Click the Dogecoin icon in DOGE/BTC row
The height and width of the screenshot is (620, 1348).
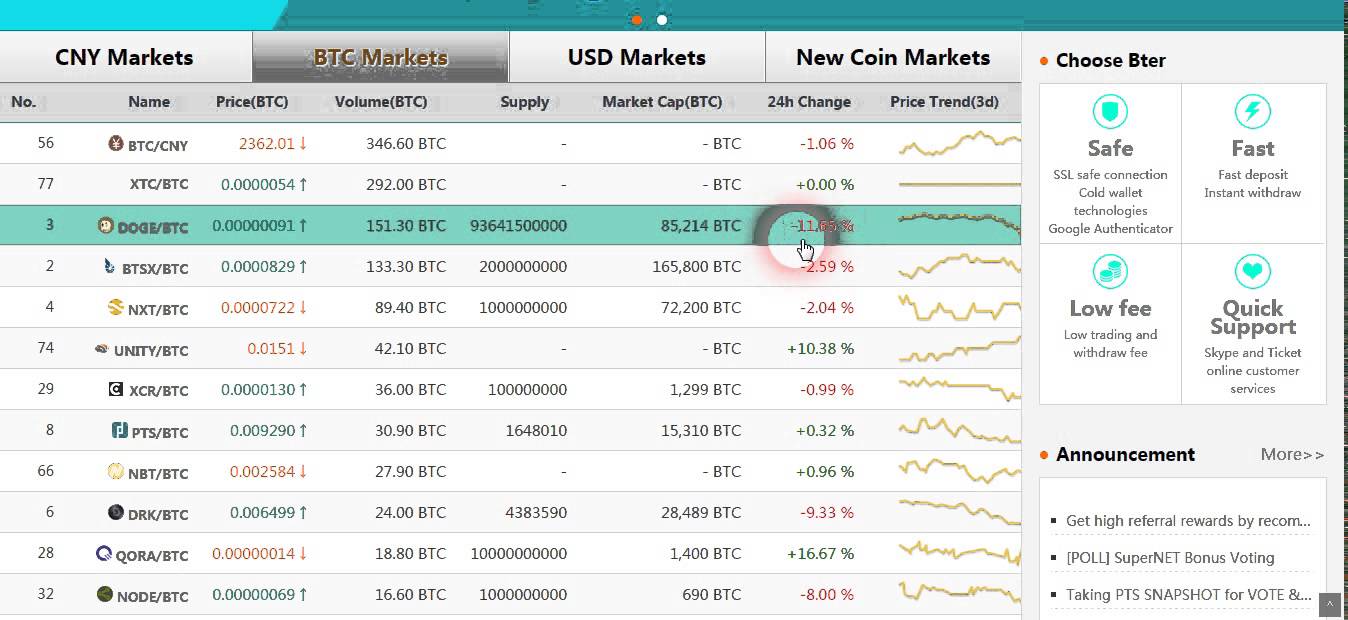pos(106,226)
